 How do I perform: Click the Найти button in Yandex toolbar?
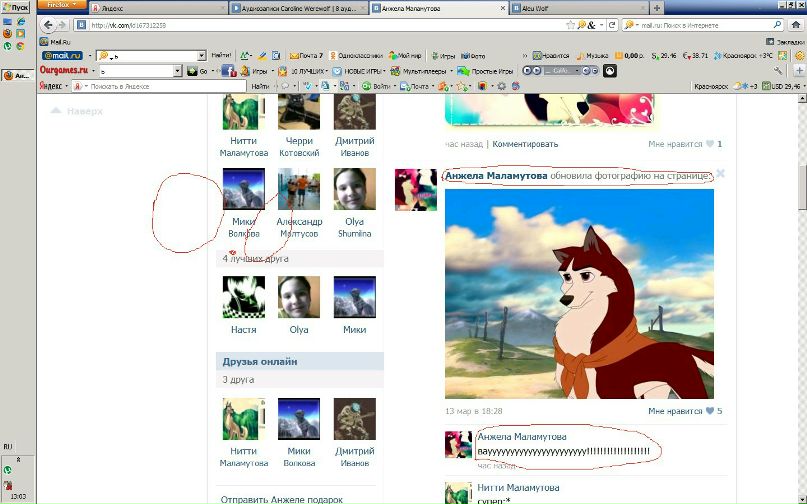pyautogui.click(x=260, y=86)
